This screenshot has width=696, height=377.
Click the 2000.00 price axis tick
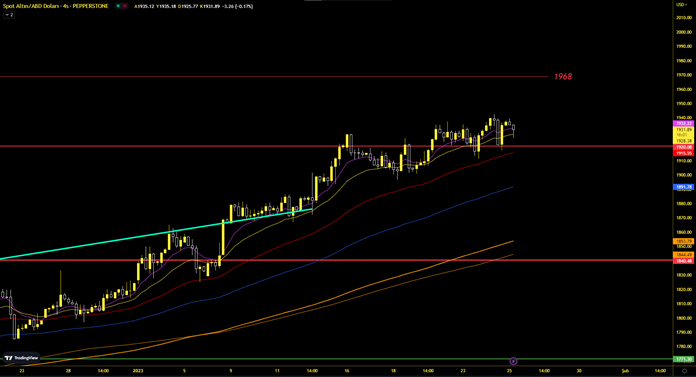(684, 32)
